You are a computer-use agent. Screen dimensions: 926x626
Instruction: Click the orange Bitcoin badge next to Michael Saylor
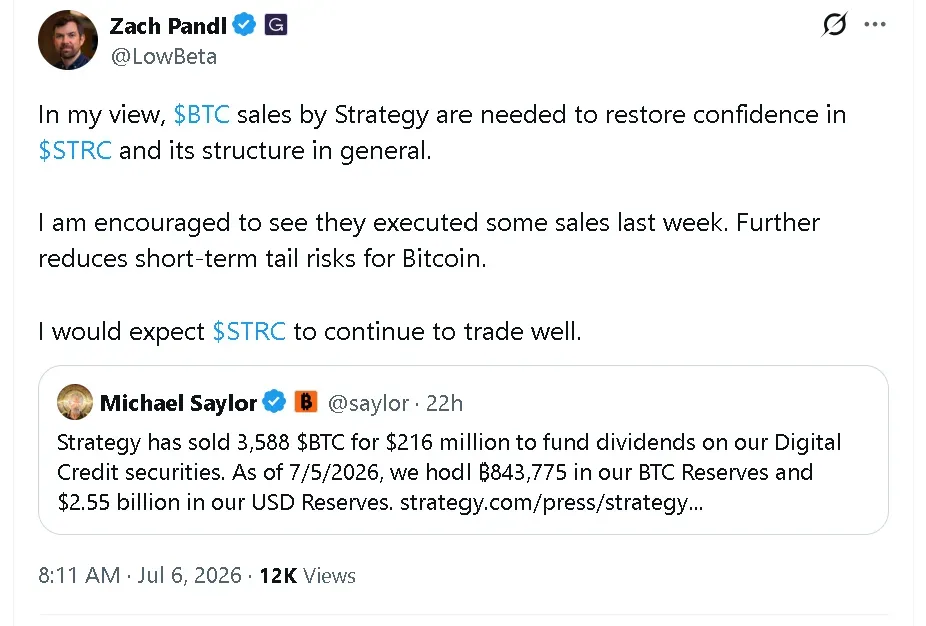[x=306, y=402]
